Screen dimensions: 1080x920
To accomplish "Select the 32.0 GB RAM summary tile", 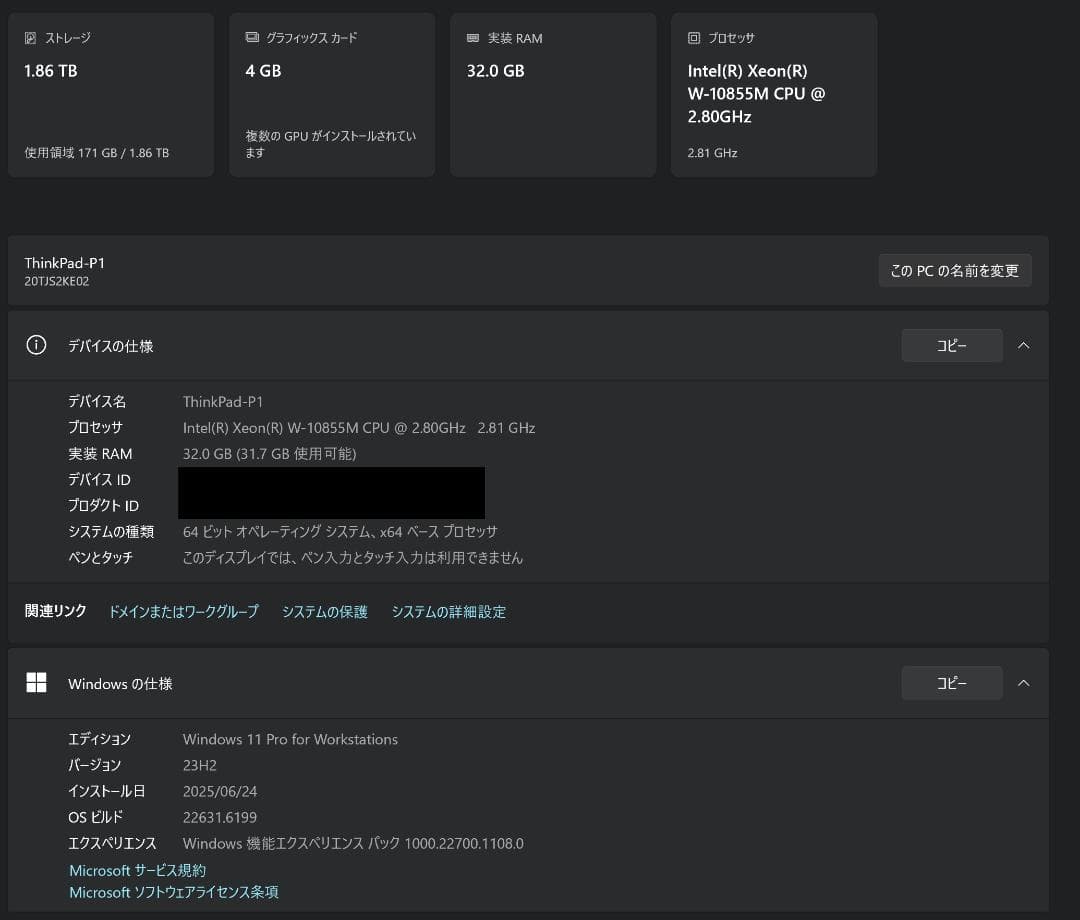I will [x=552, y=95].
